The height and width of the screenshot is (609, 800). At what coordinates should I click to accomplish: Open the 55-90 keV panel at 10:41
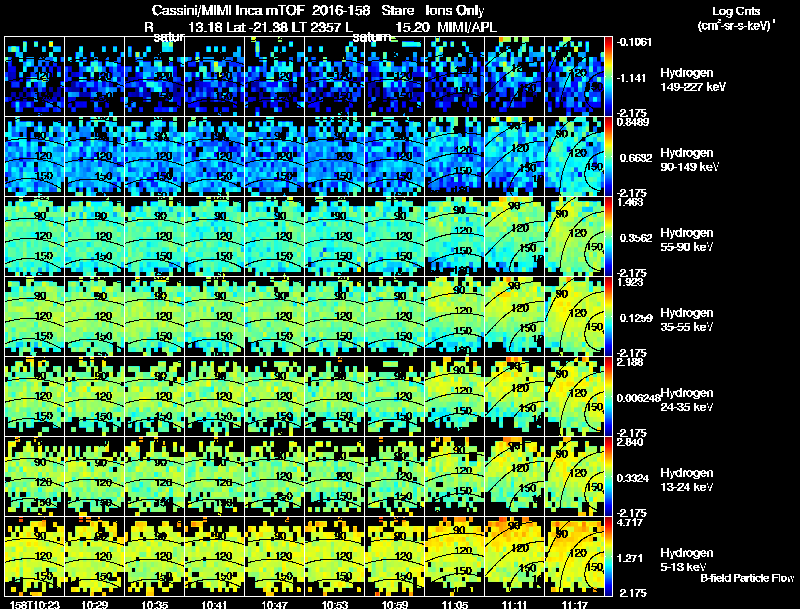click(215, 237)
